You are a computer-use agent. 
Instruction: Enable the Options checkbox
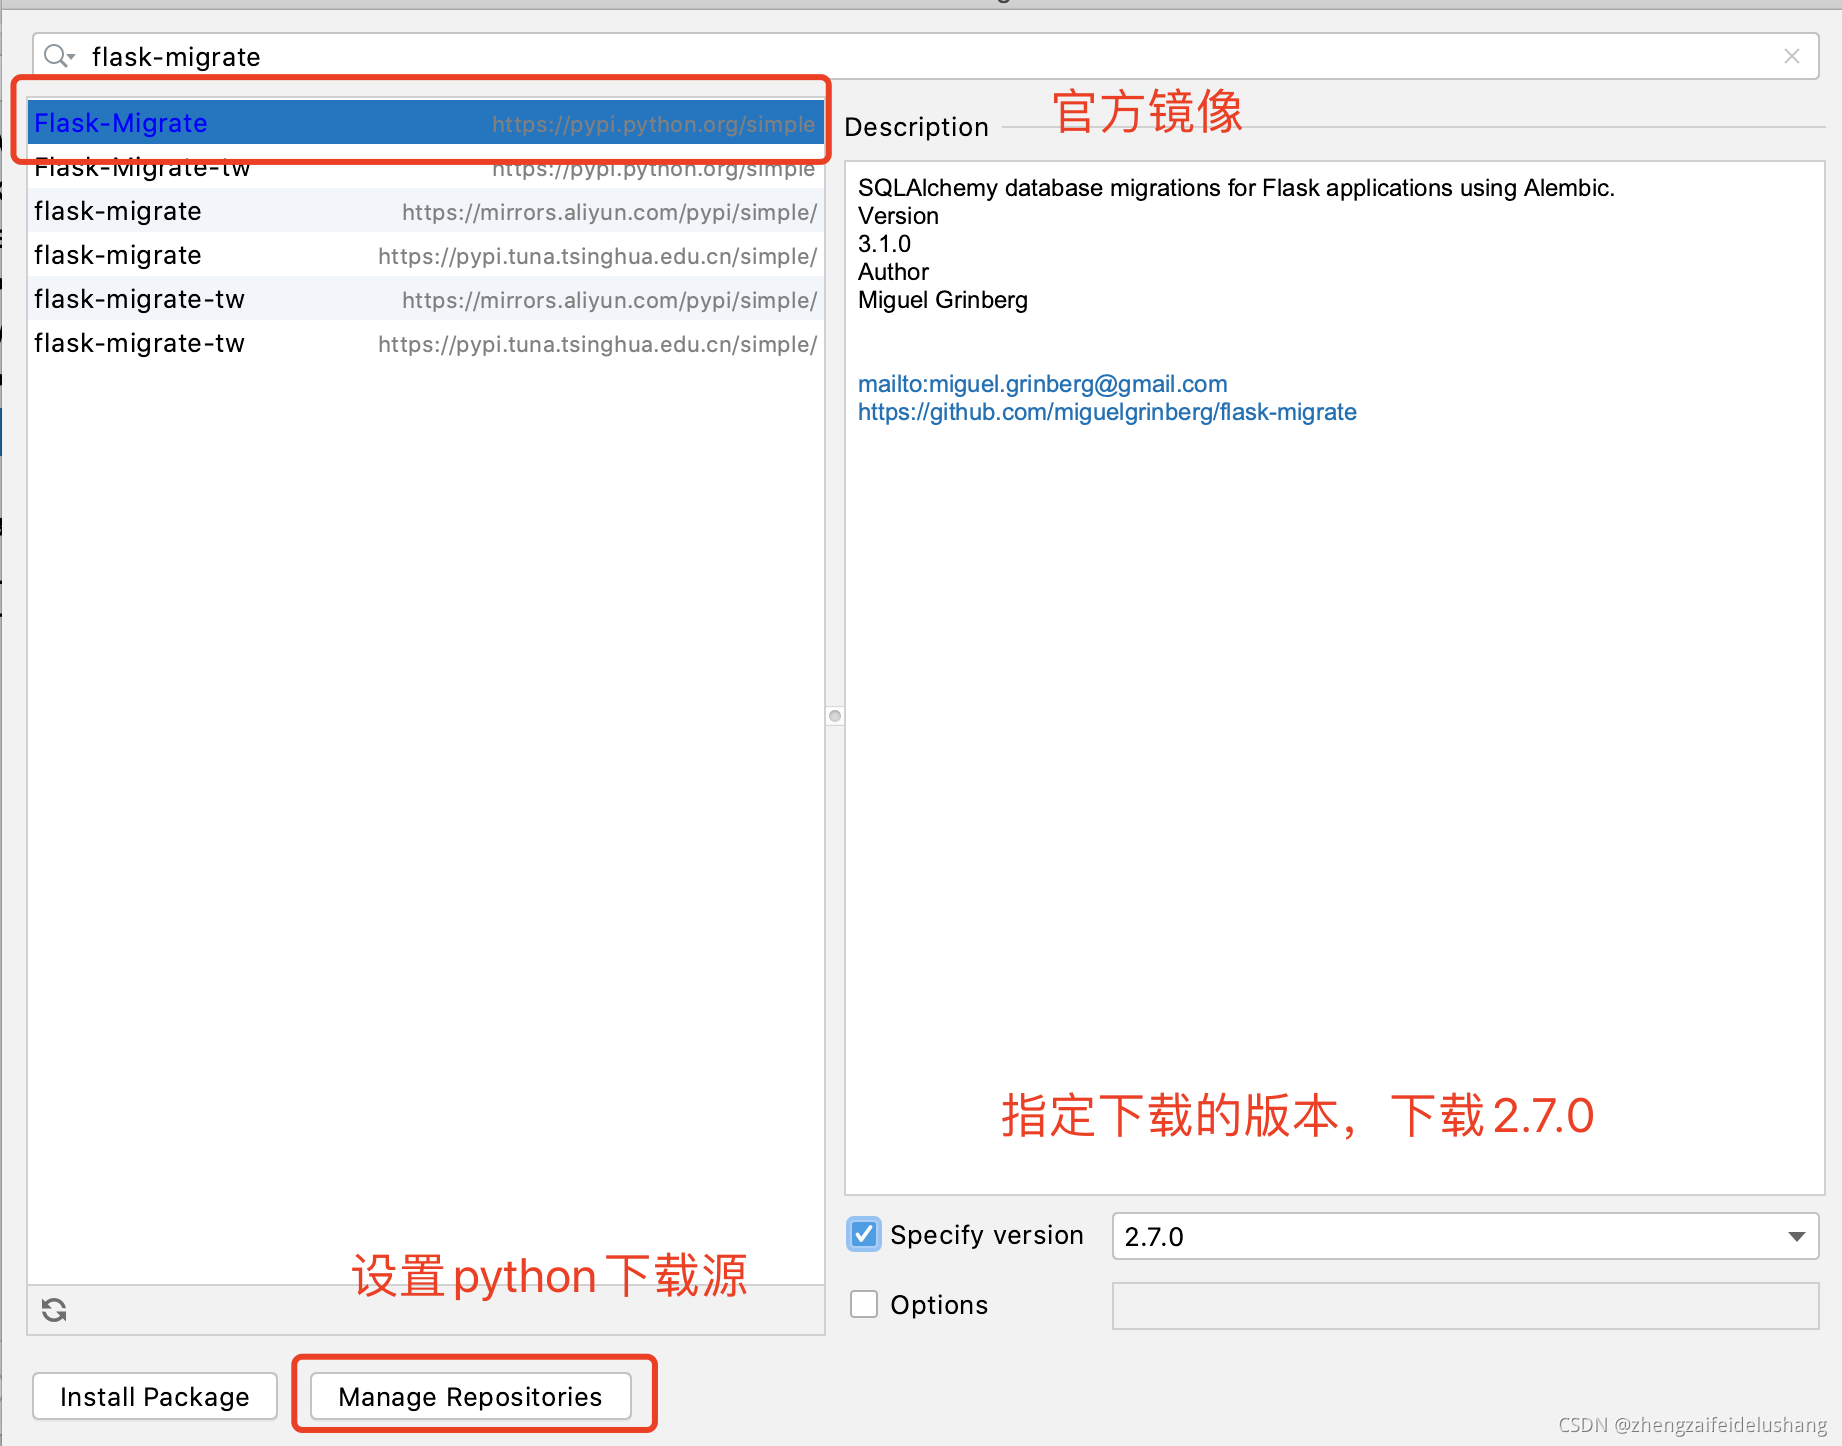point(864,1304)
